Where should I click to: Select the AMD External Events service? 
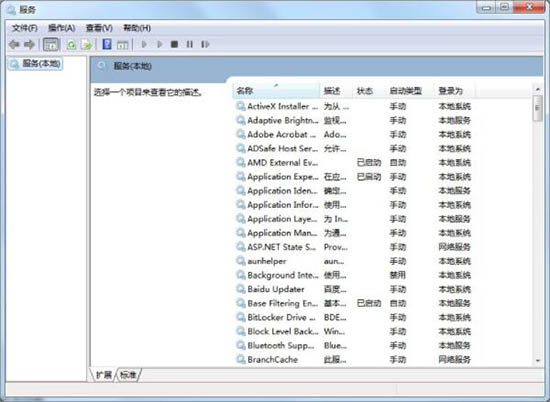pos(354,162)
